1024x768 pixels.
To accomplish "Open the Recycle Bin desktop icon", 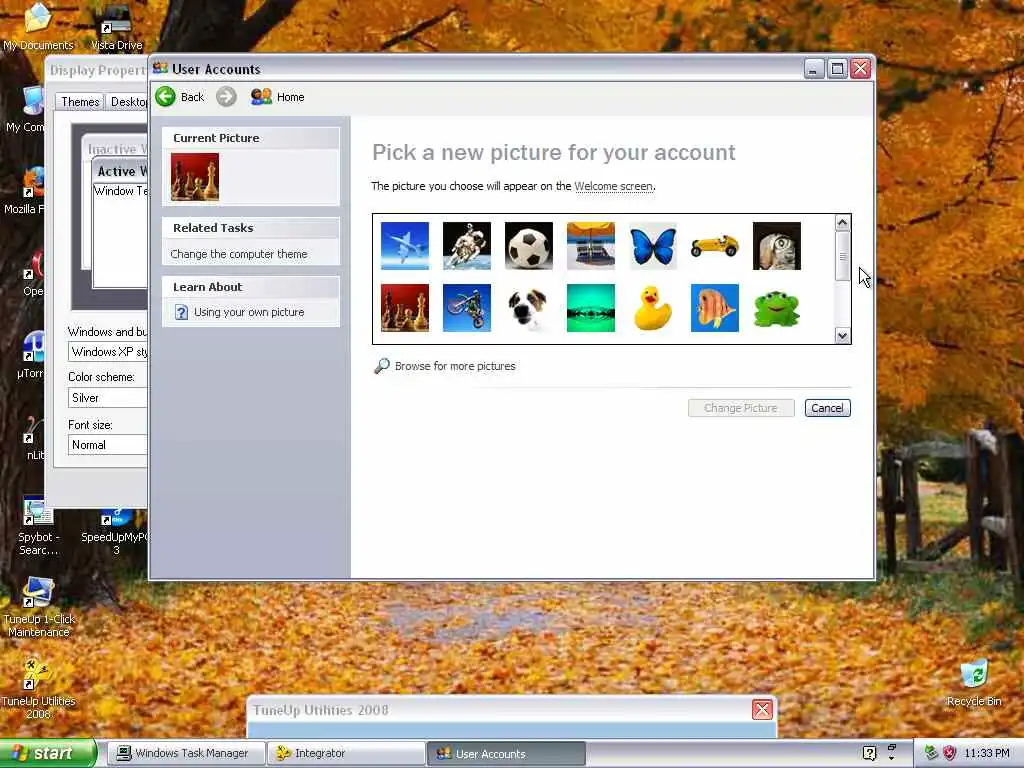I will pos(974,684).
